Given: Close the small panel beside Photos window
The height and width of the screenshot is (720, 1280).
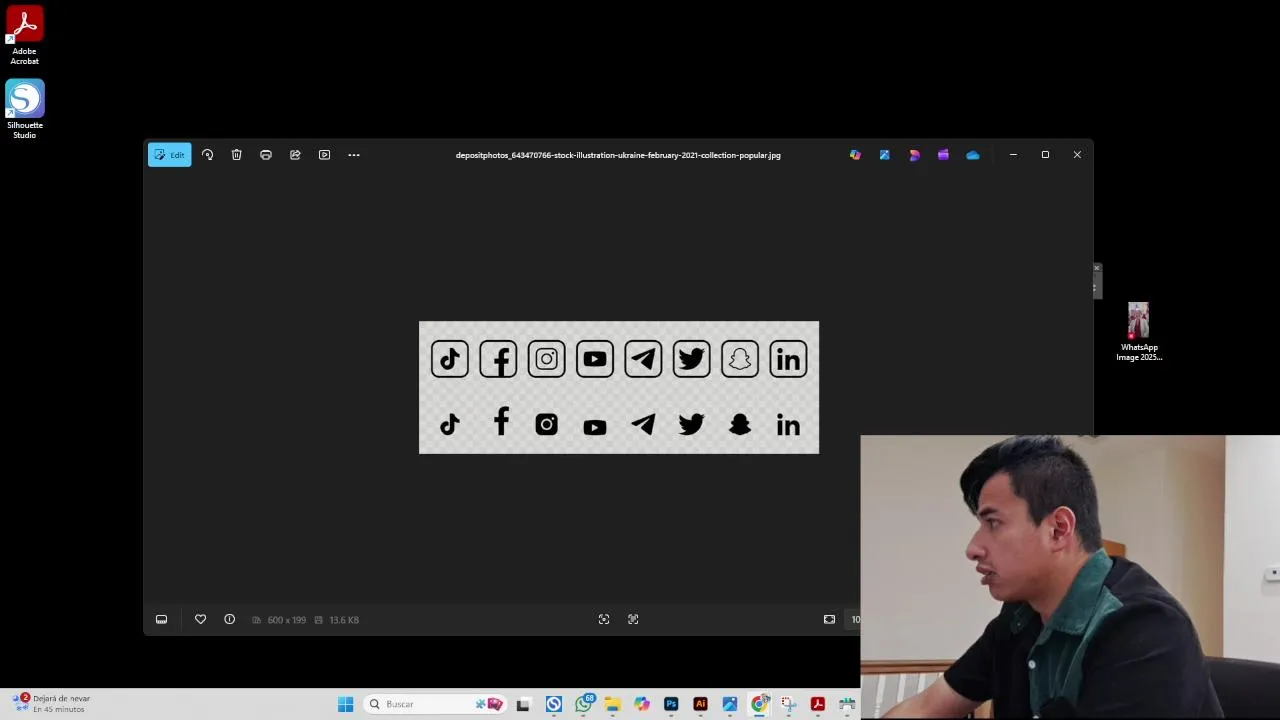Looking at the screenshot, I should pyautogui.click(x=1096, y=268).
